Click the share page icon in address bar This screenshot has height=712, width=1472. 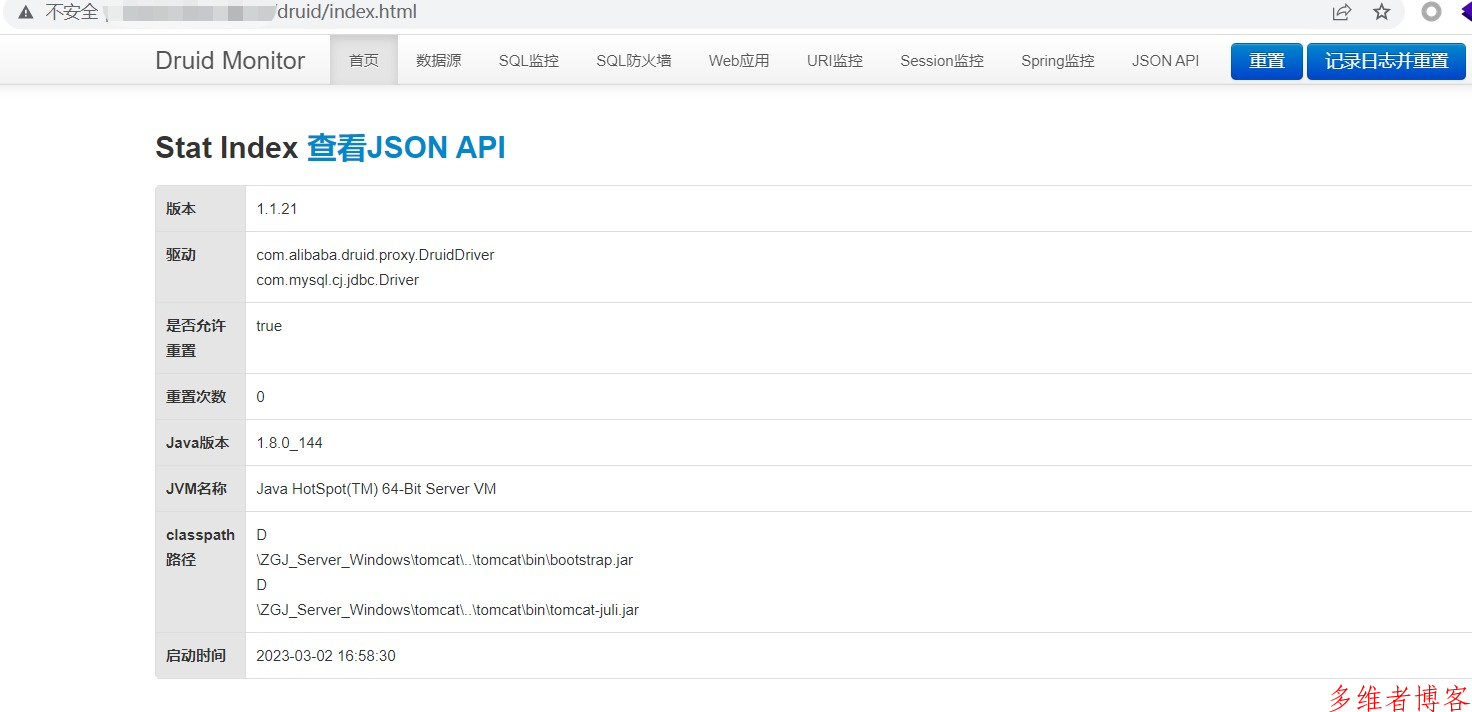[x=1341, y=12]
